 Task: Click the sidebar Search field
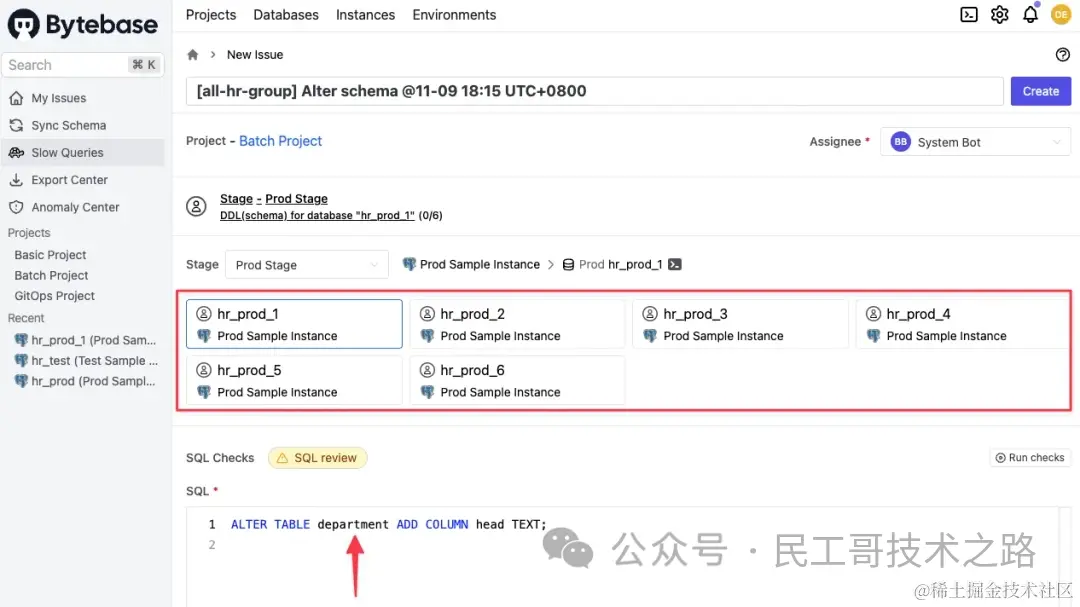coord(83,65)
